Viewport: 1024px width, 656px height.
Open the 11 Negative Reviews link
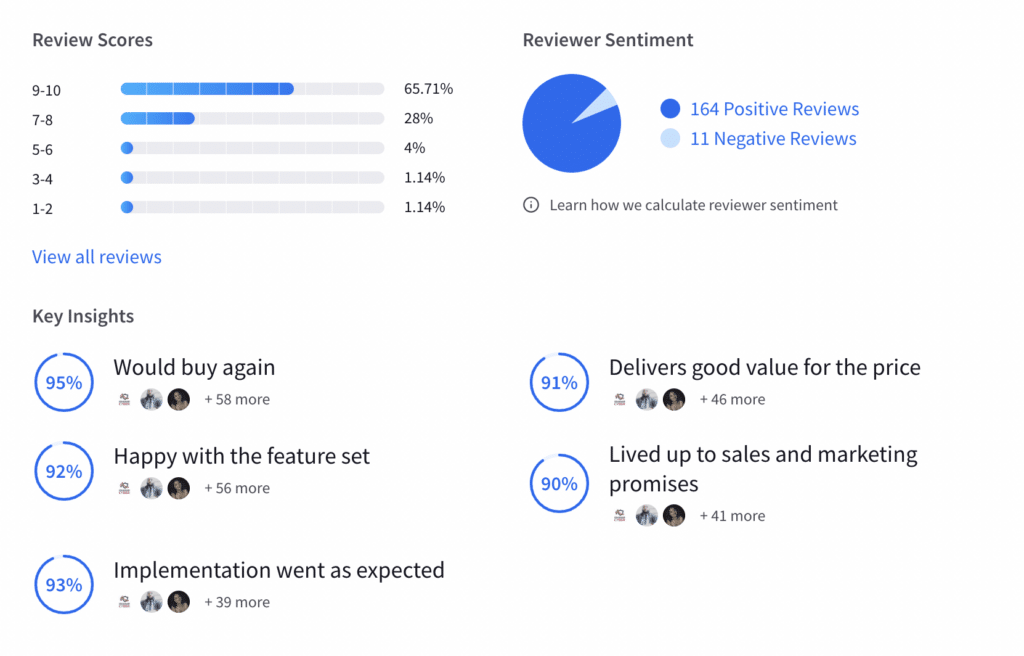point(773,139)
